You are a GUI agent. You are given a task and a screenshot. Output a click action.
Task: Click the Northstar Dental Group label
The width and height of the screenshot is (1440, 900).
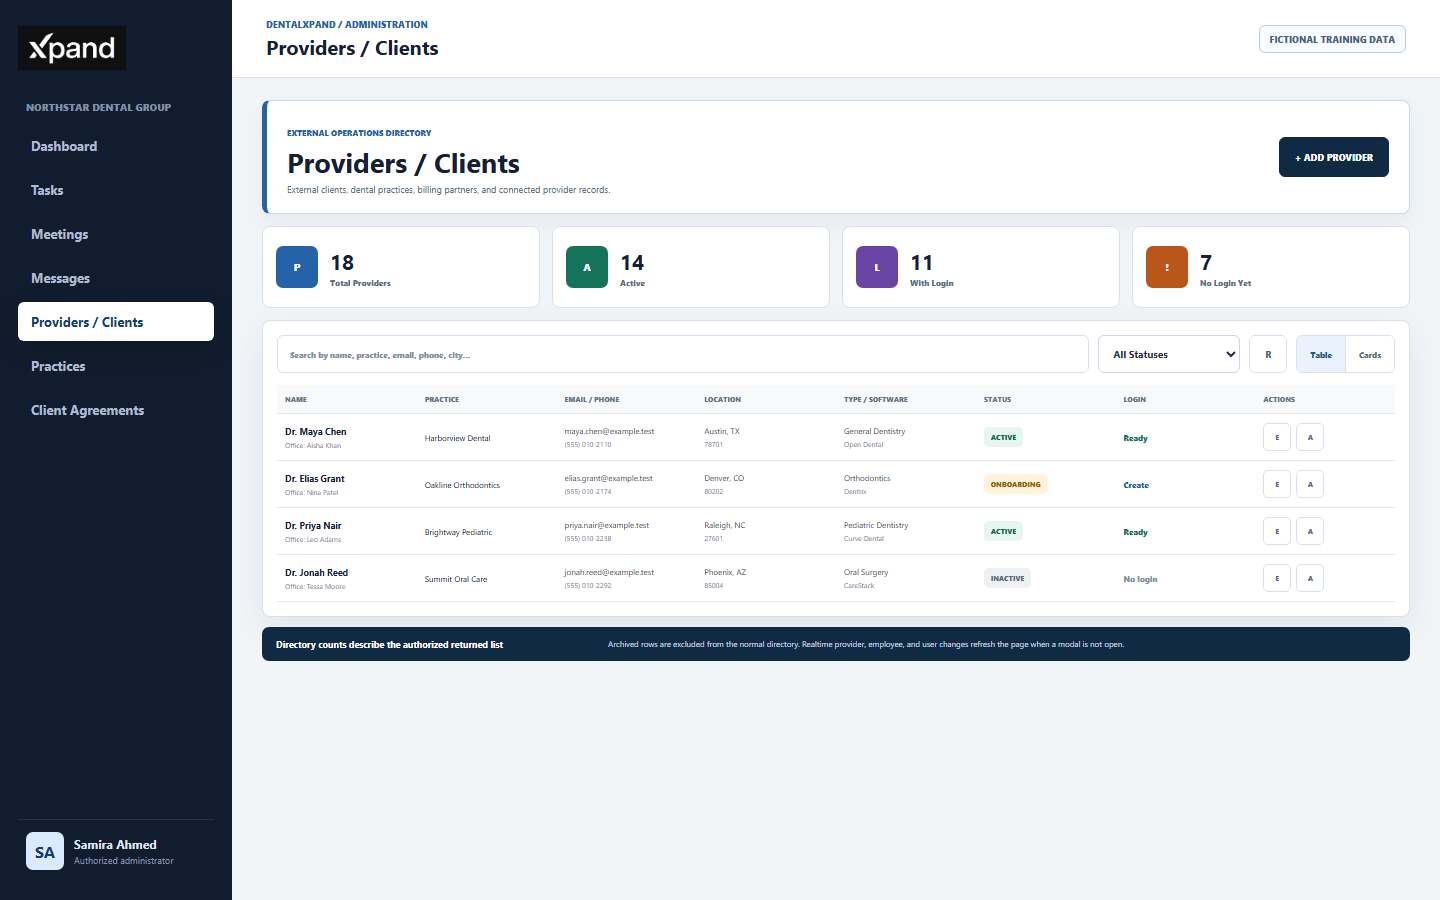pos(98,107)
